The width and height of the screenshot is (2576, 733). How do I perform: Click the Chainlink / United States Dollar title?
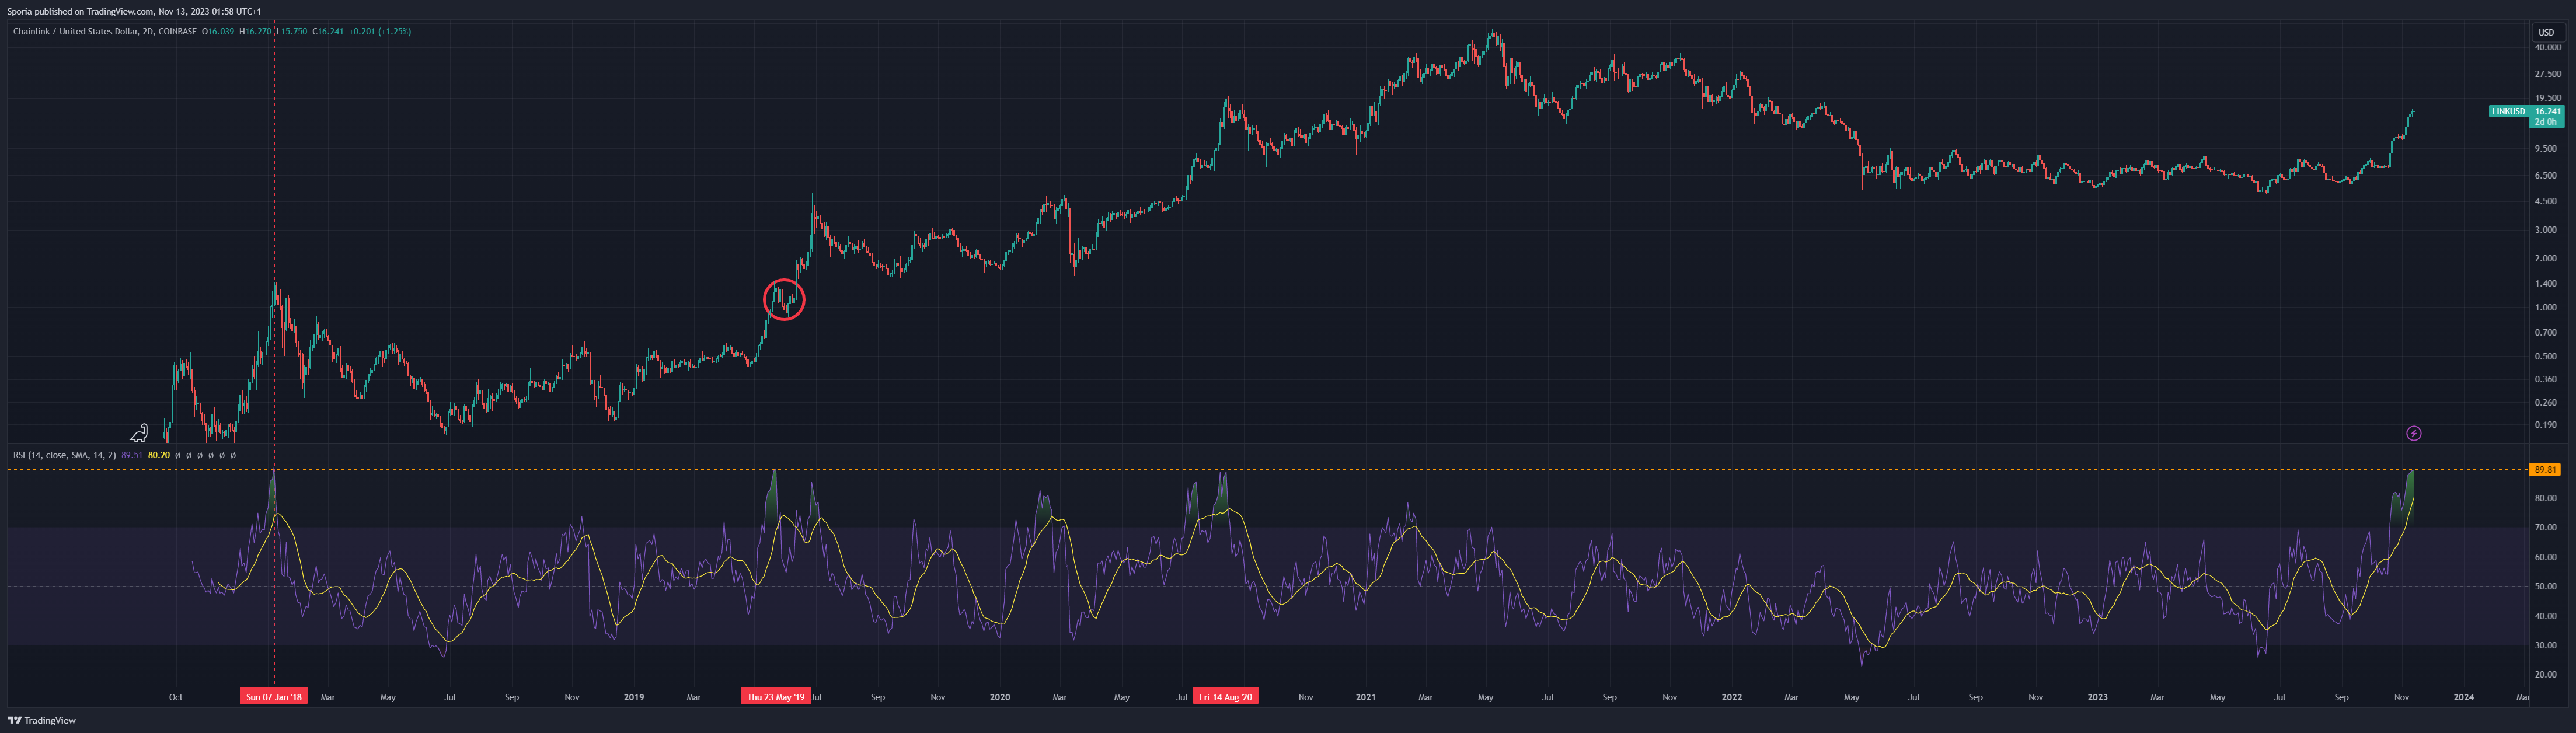75,31
